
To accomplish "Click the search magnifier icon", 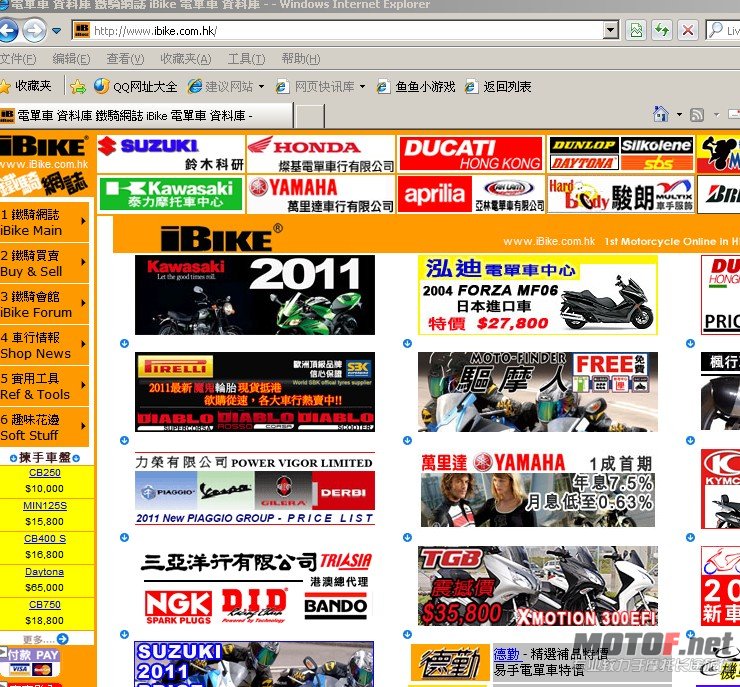I will click(x=716, y=30).
